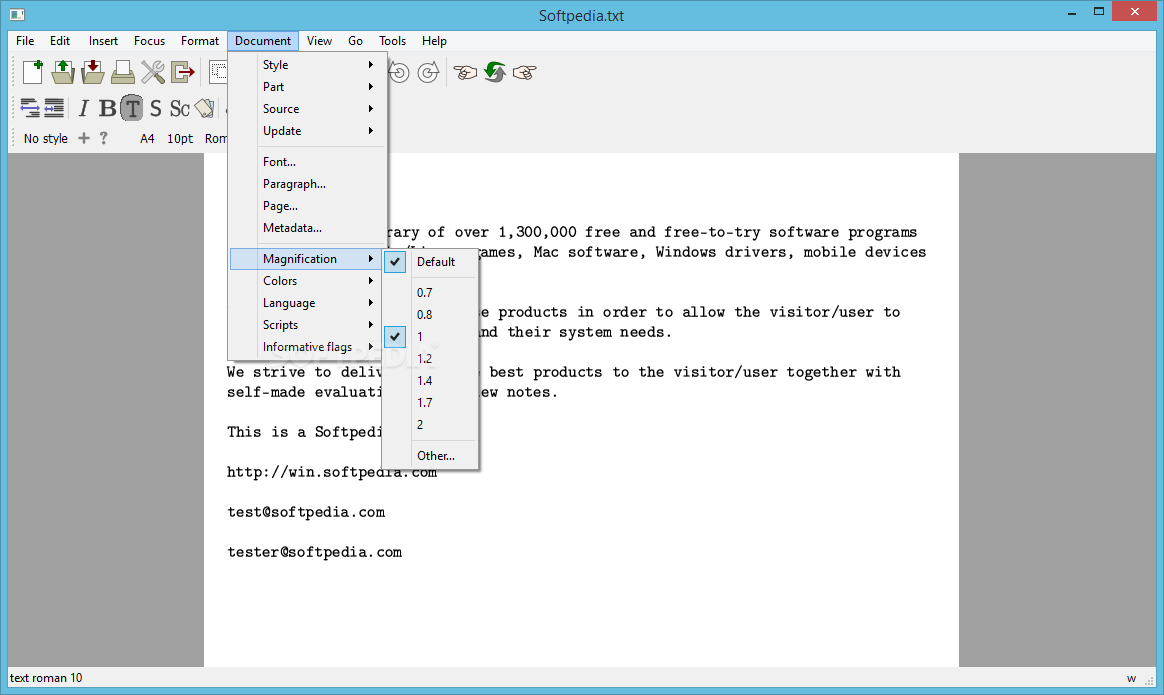
Task: Expand the Colors submenu
Action: click(308, 281)
